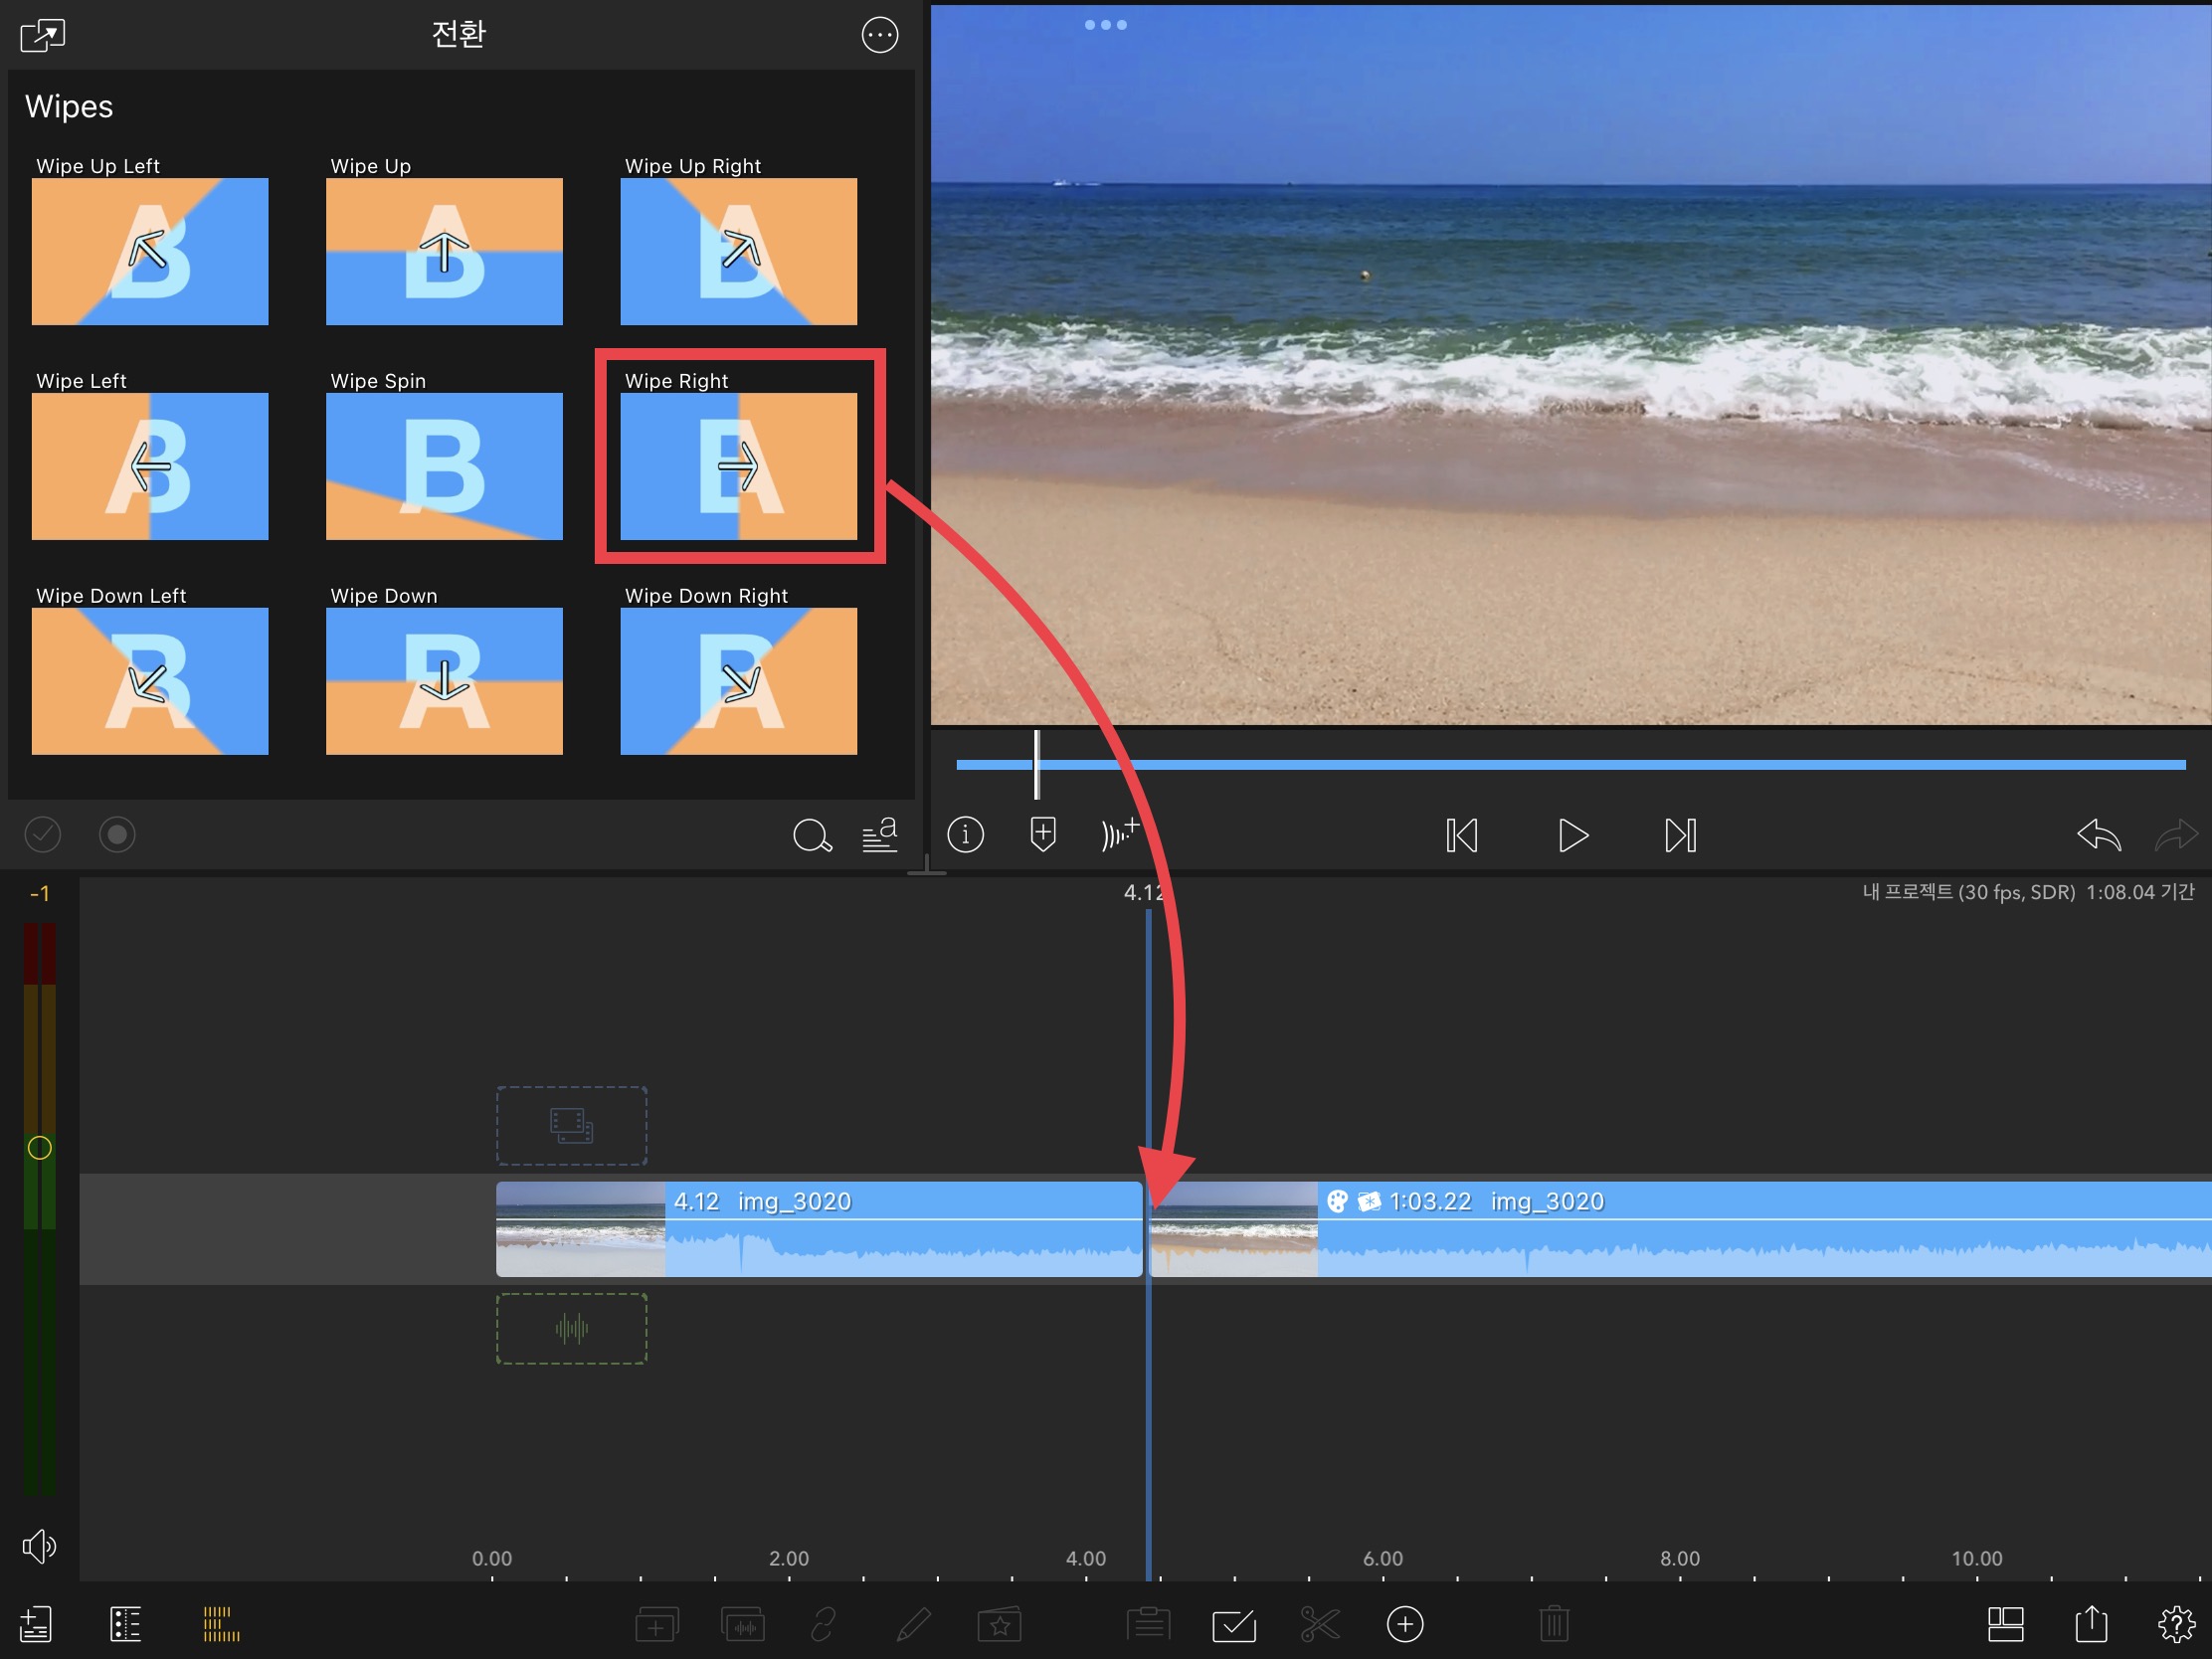Toggle the record circle button
The height and width of the screenshot is (1659, 2212).
pos(117,834)
